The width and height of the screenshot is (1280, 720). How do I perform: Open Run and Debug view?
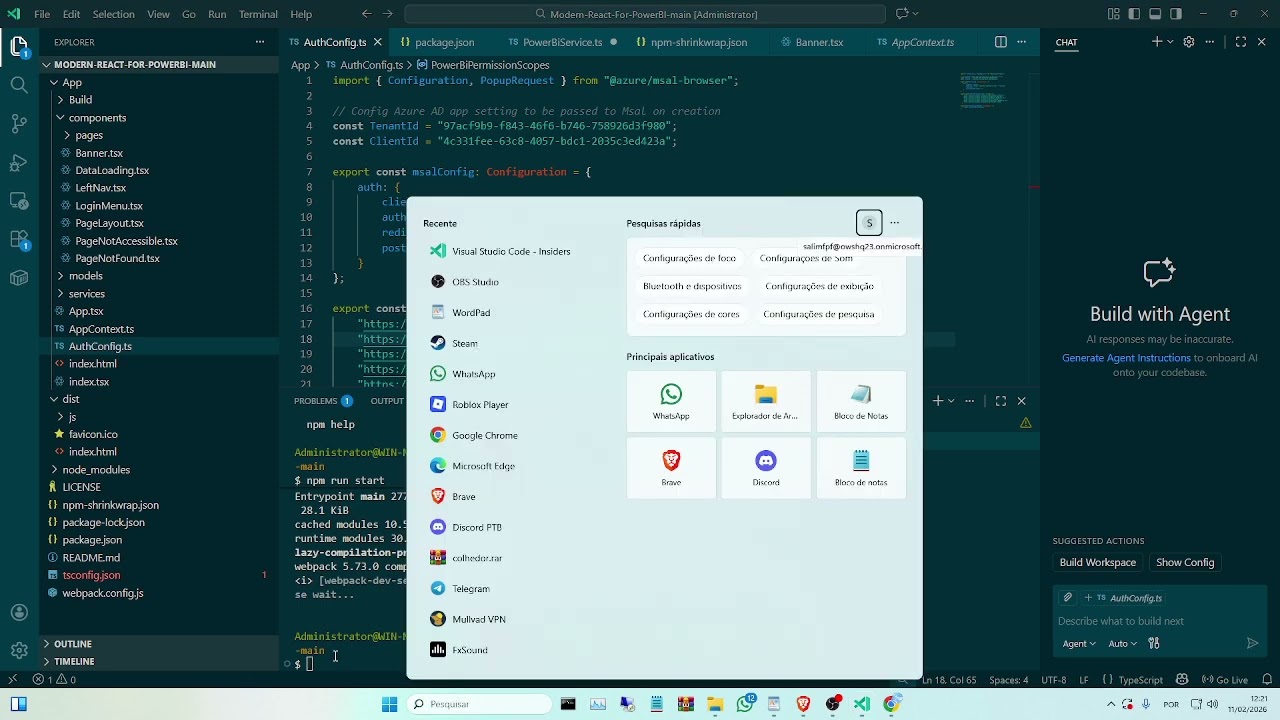pos(19,162)
